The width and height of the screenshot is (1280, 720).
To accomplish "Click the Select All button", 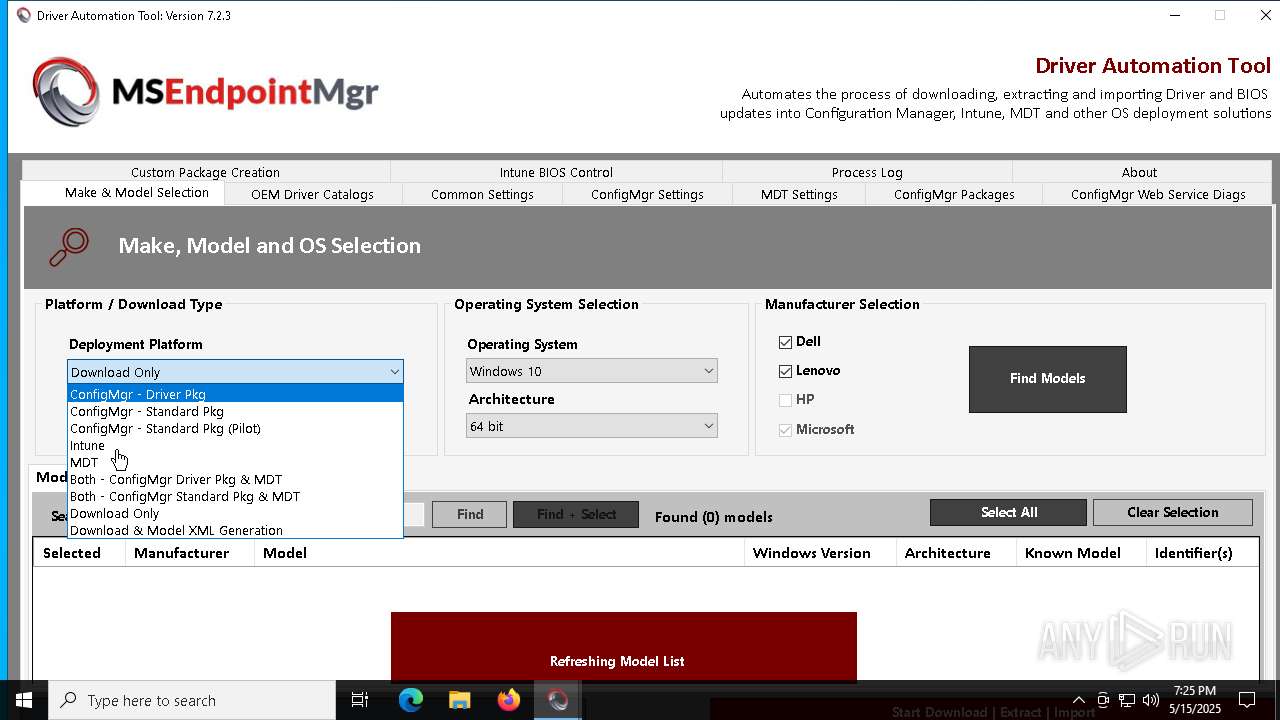I will 1008,512.
